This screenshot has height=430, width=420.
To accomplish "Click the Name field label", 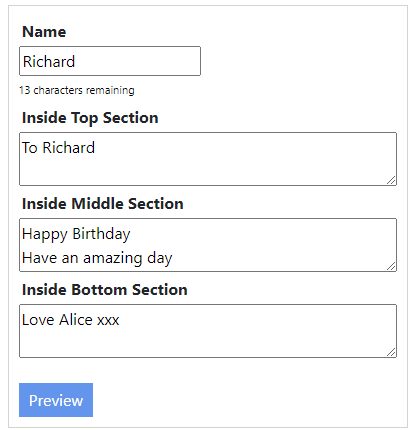I will [44, 32].
